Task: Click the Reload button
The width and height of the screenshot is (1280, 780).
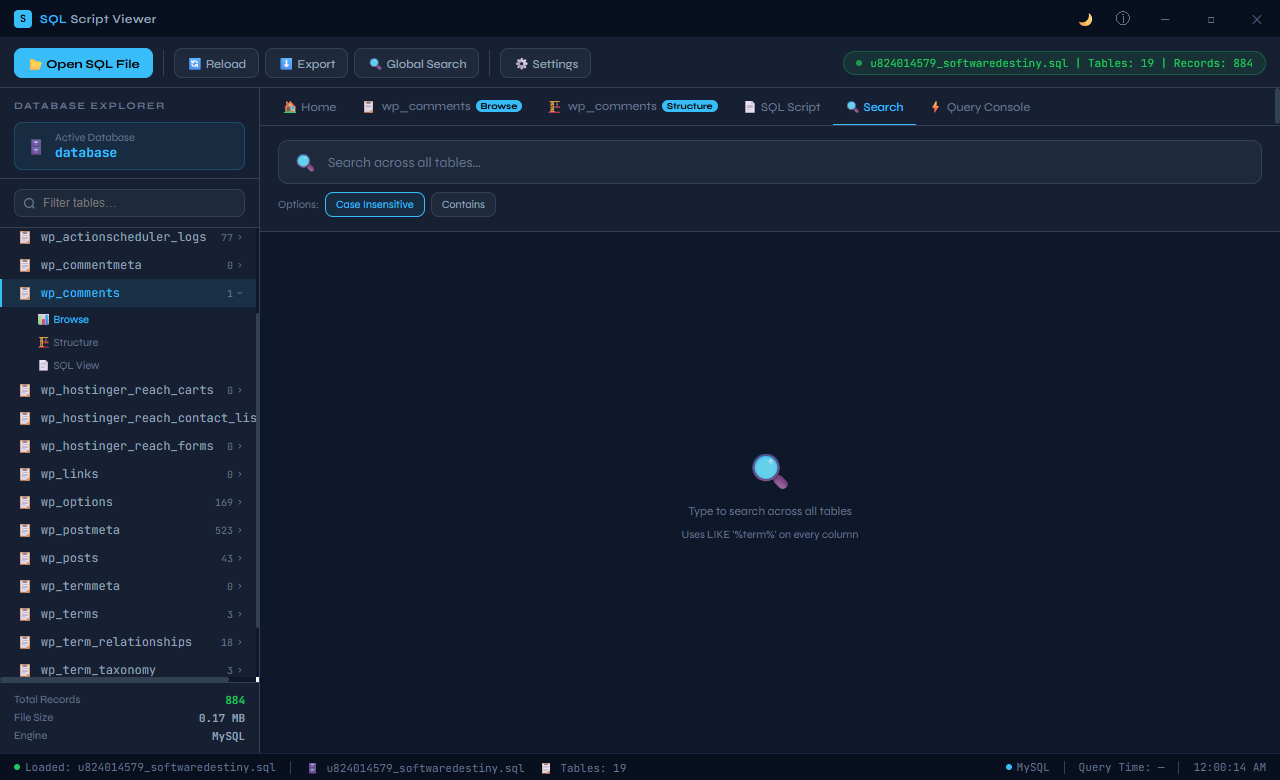Action: coord(217,63)
